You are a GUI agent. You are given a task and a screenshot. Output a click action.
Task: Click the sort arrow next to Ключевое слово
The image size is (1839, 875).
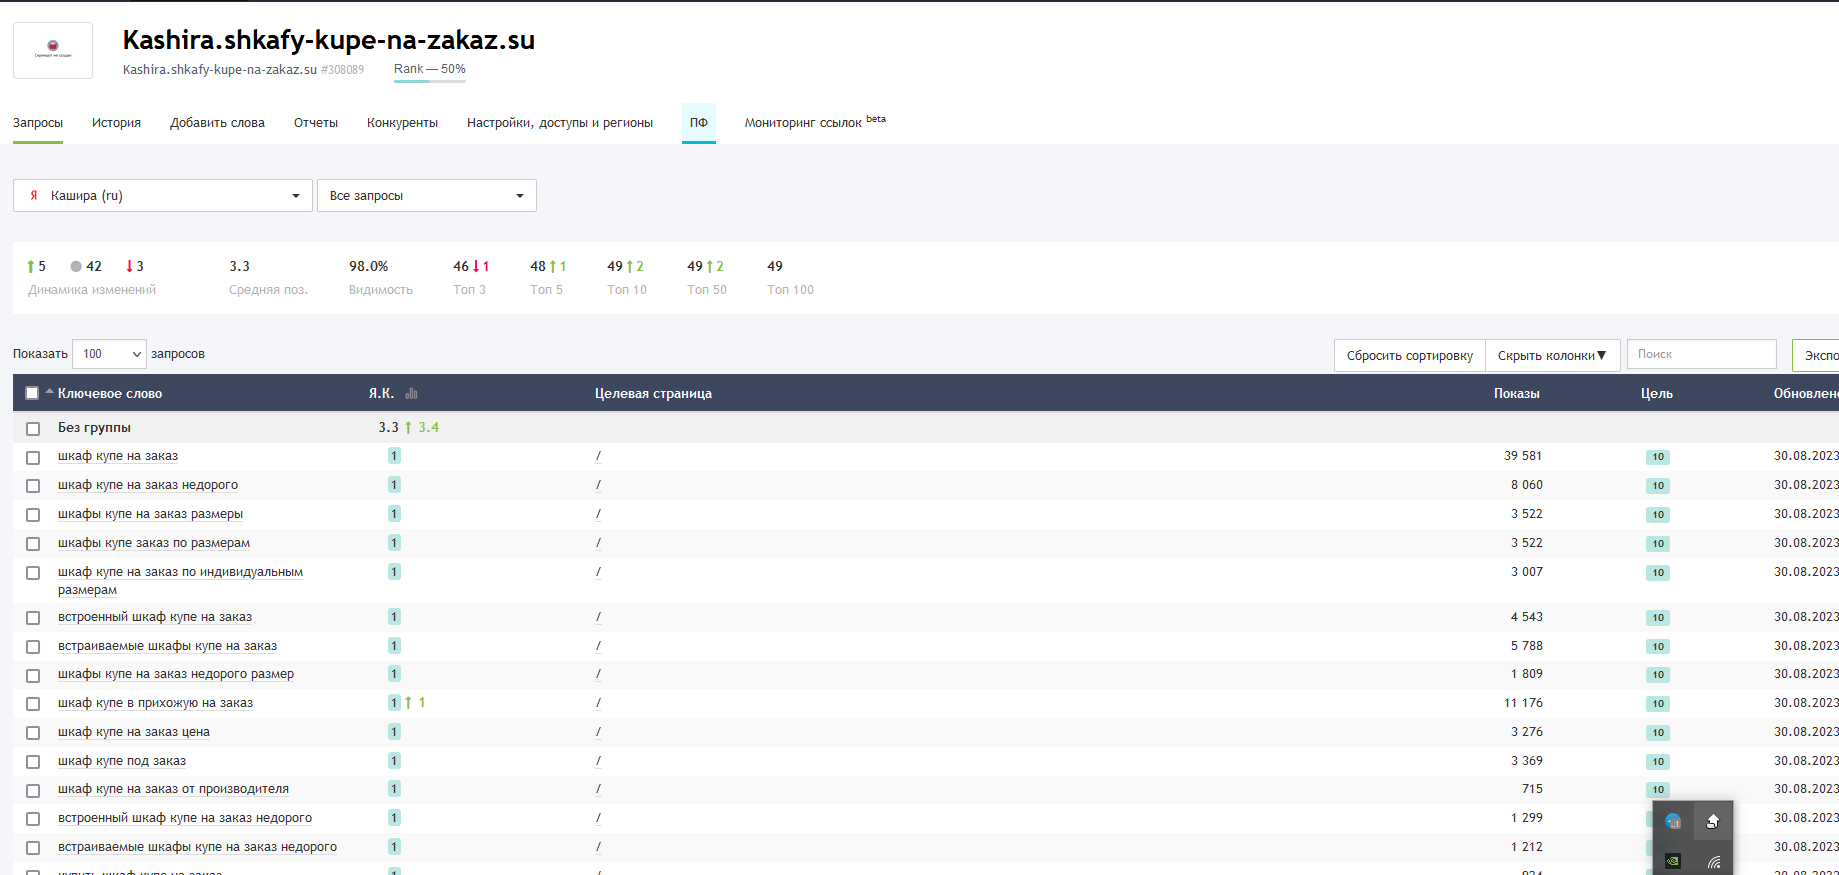pyautogui.click(x=49, y=392)
